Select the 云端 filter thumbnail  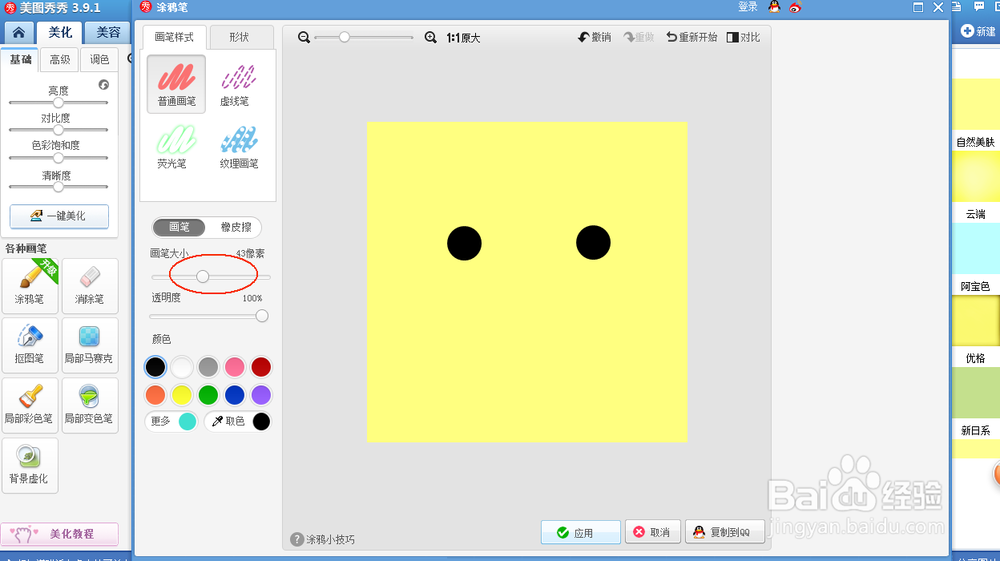tap(975, 177)
